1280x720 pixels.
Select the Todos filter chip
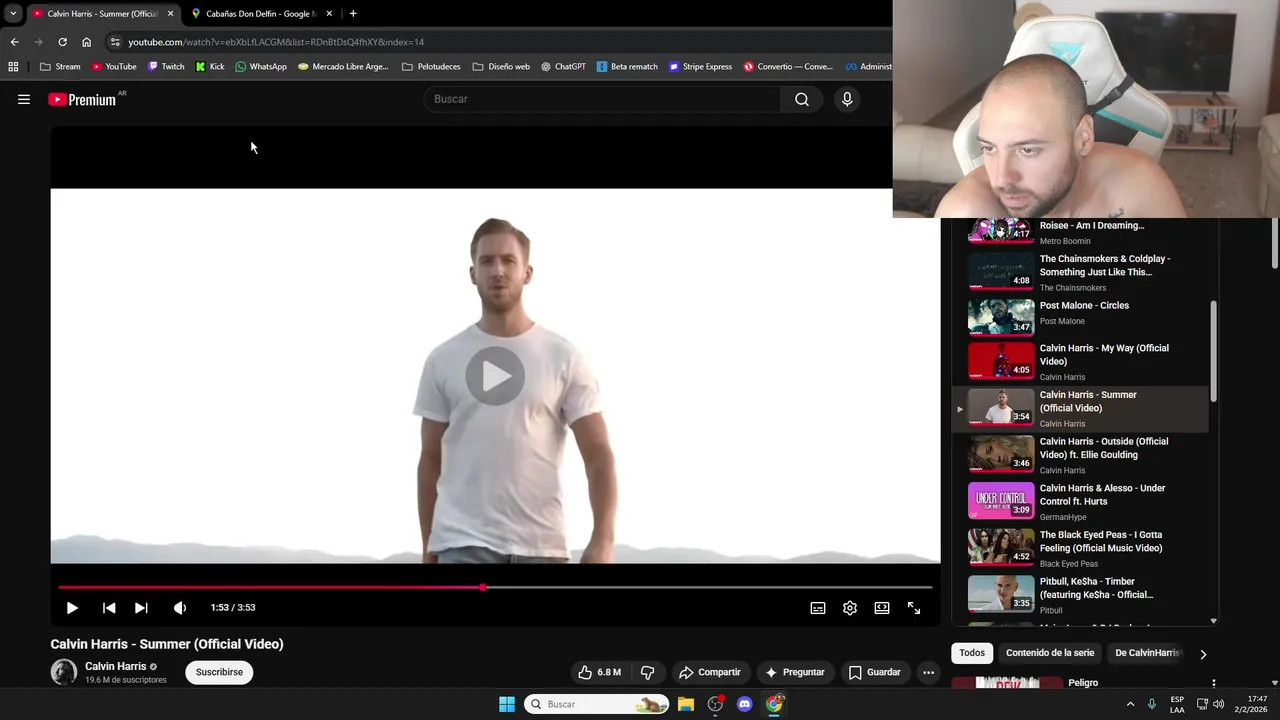point(972,653)
